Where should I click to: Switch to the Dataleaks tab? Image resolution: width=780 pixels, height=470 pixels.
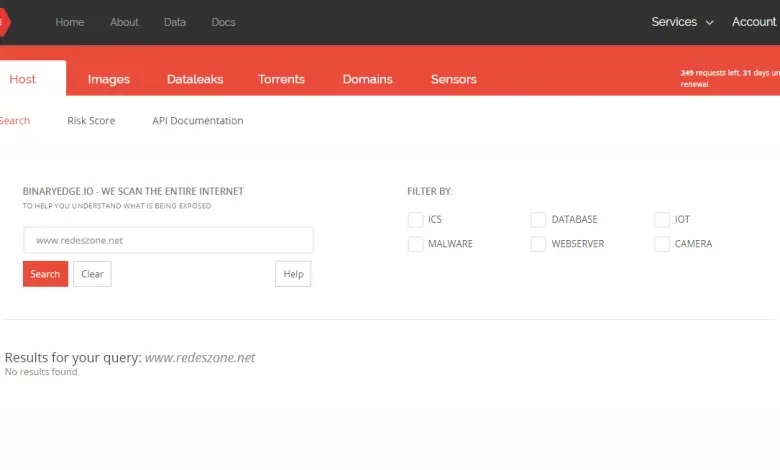click(x=195, y=79)
